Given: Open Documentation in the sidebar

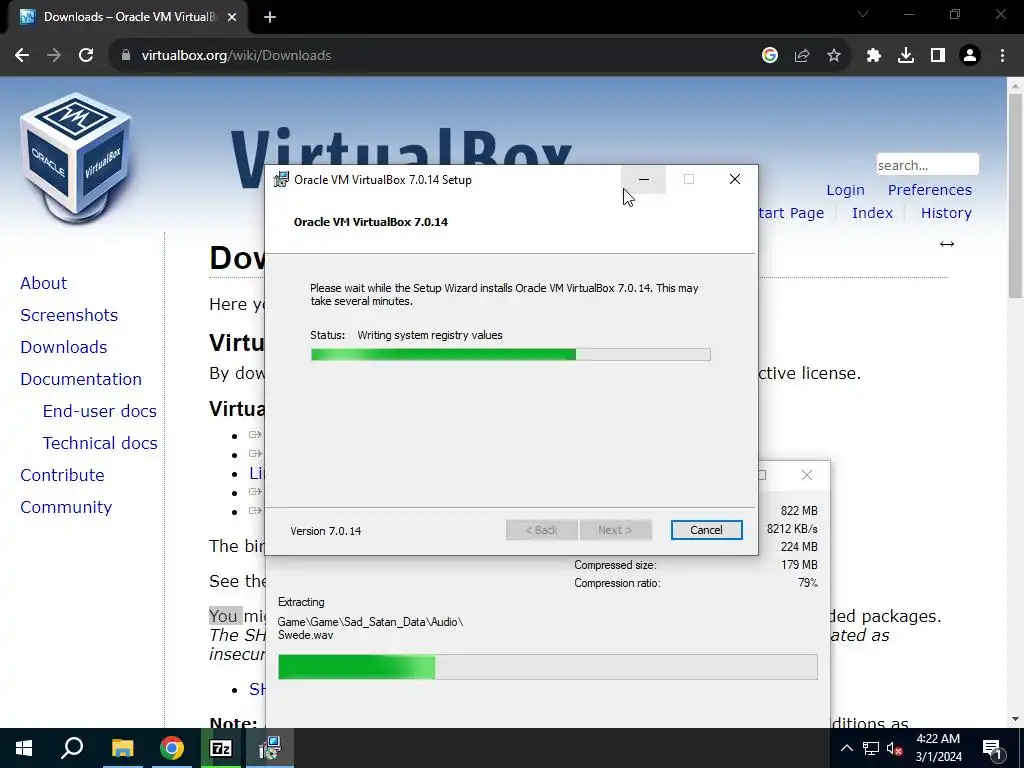Looking at the screenshot, I should 81,379.
